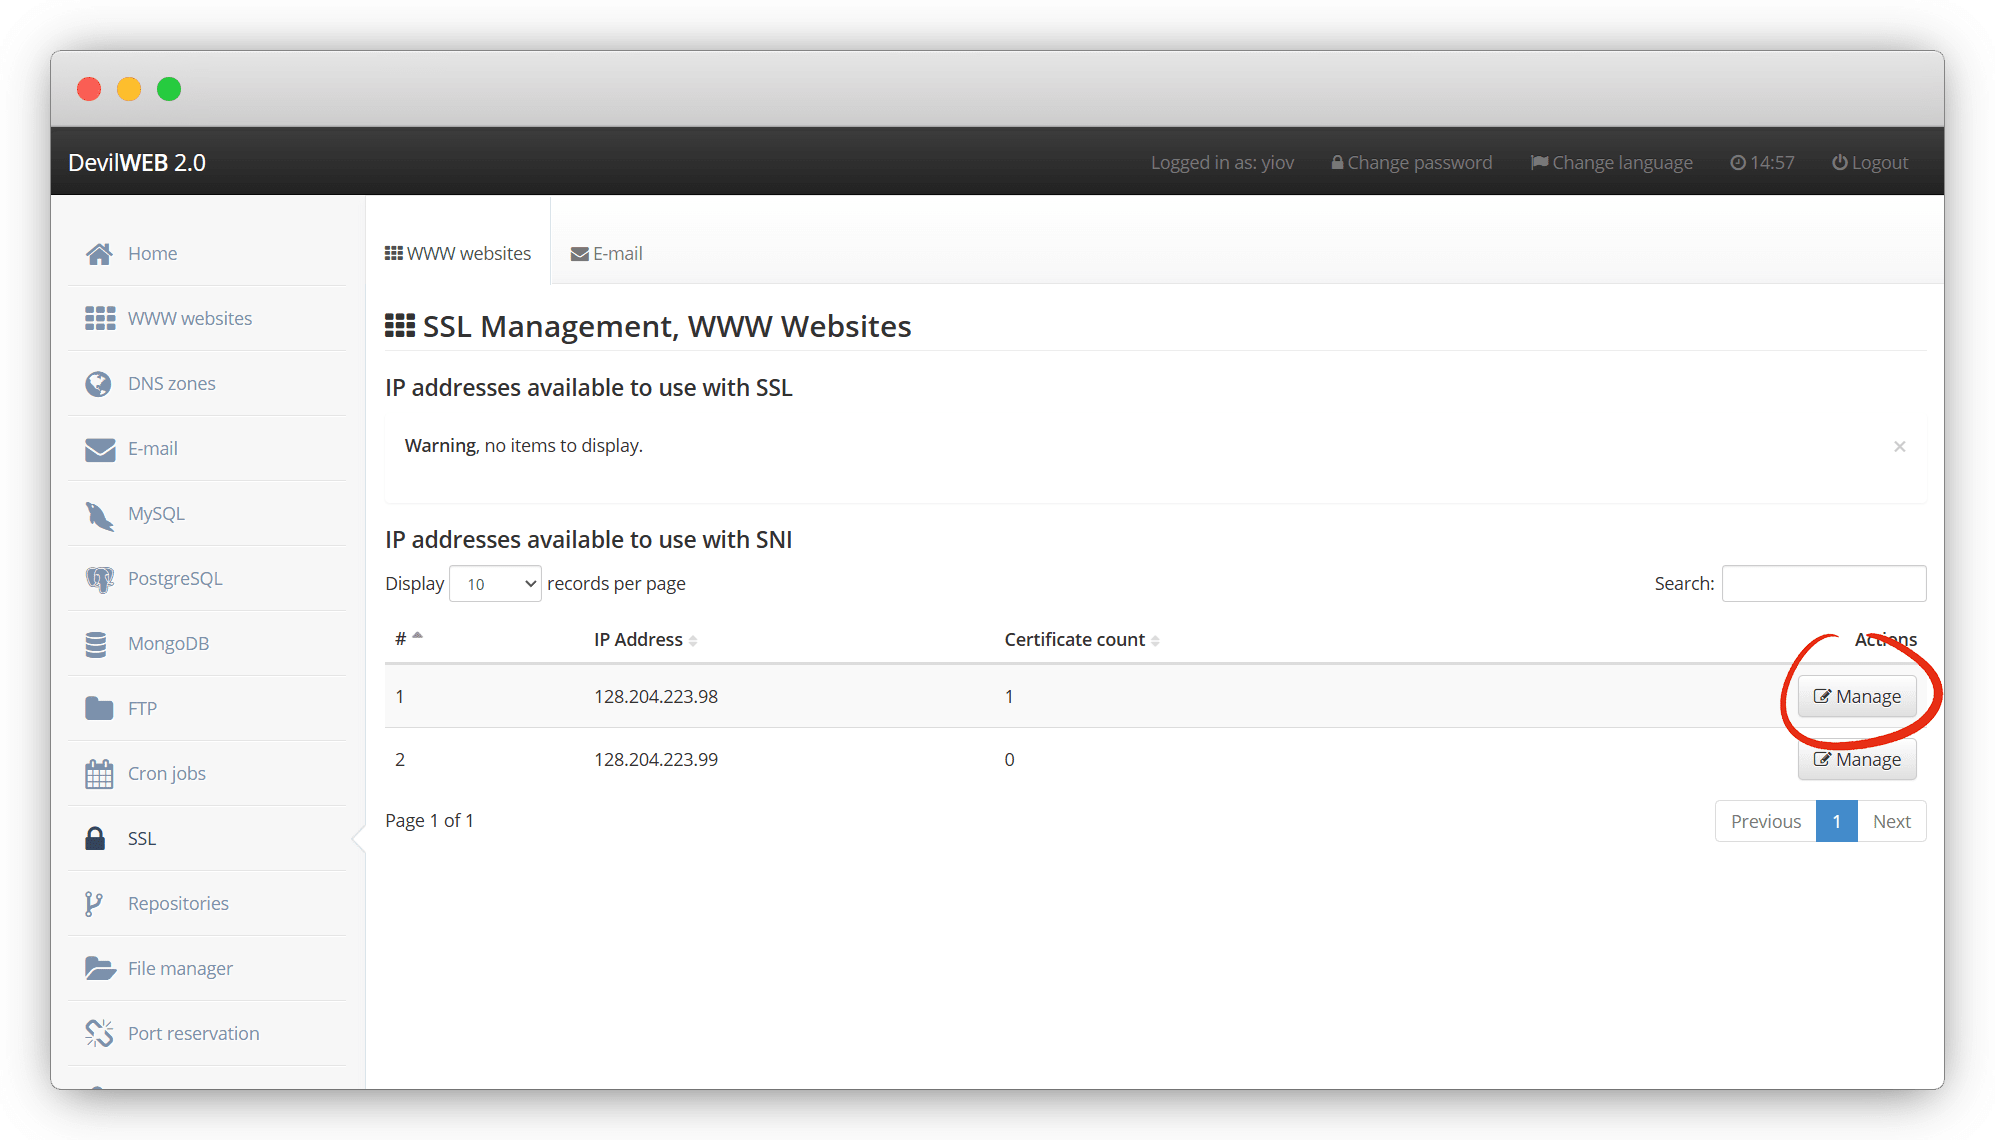The width and height of the screenshot is (1995, 1140).
Task: Click the Repositories branch icon
Action: point(94,904)
